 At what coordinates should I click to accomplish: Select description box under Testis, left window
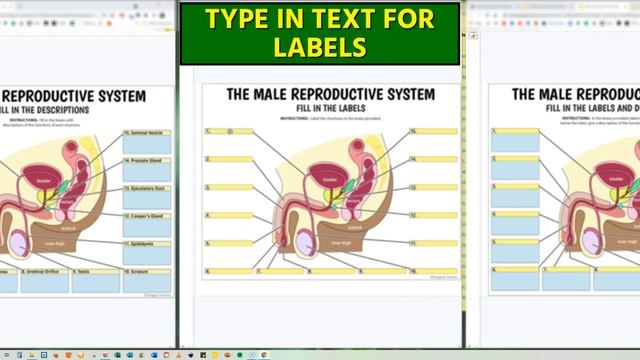pyautogui.click(x=96, y=283)
